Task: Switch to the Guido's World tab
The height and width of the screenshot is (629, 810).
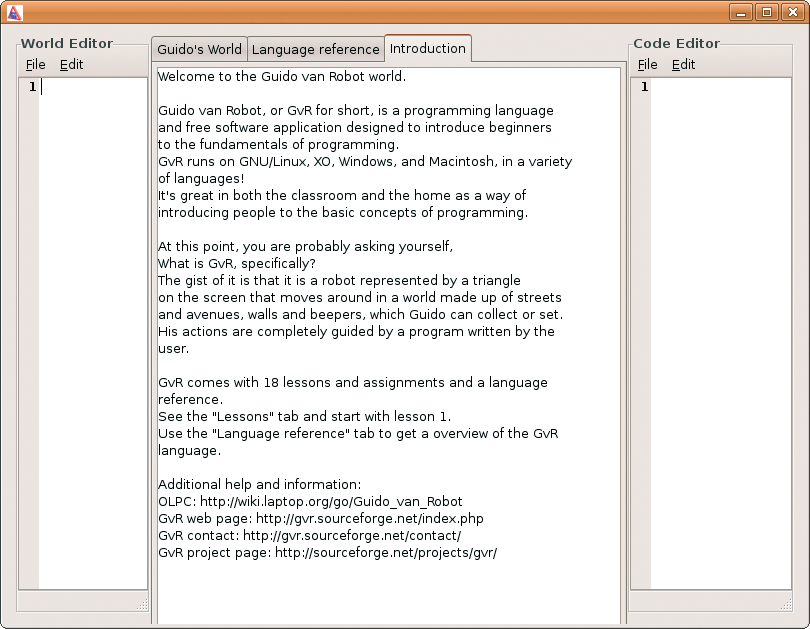Action: (199, 49)
